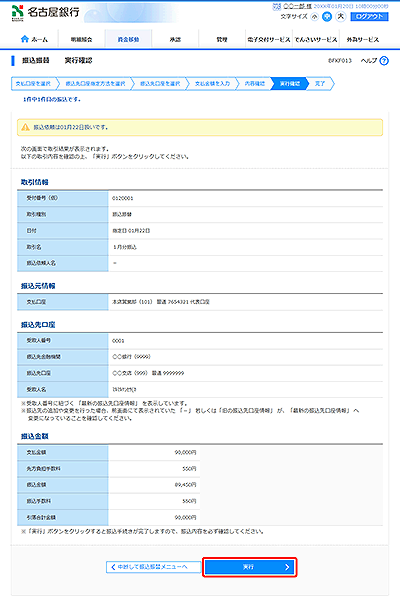This screenshot has width=400, height=611.
Task: Open the 承認 menu tab
Action: (175, 39)
